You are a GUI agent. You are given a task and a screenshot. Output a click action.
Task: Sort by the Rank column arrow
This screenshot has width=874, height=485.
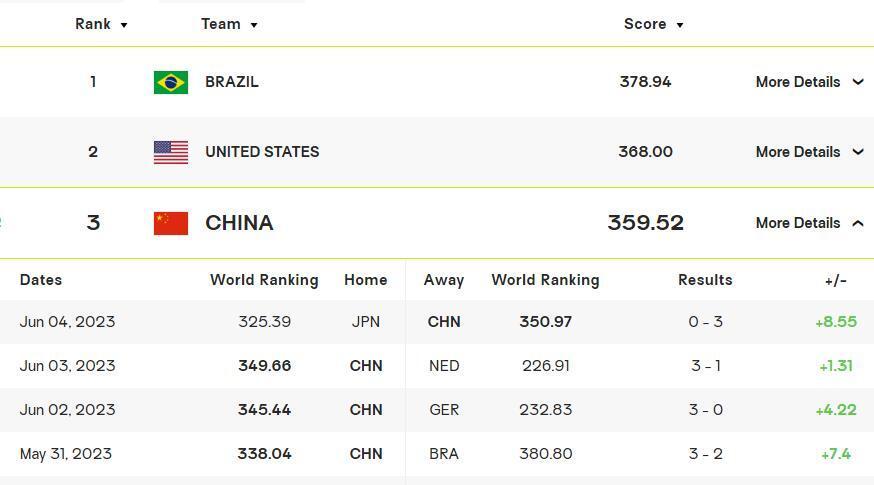point(124,25)
